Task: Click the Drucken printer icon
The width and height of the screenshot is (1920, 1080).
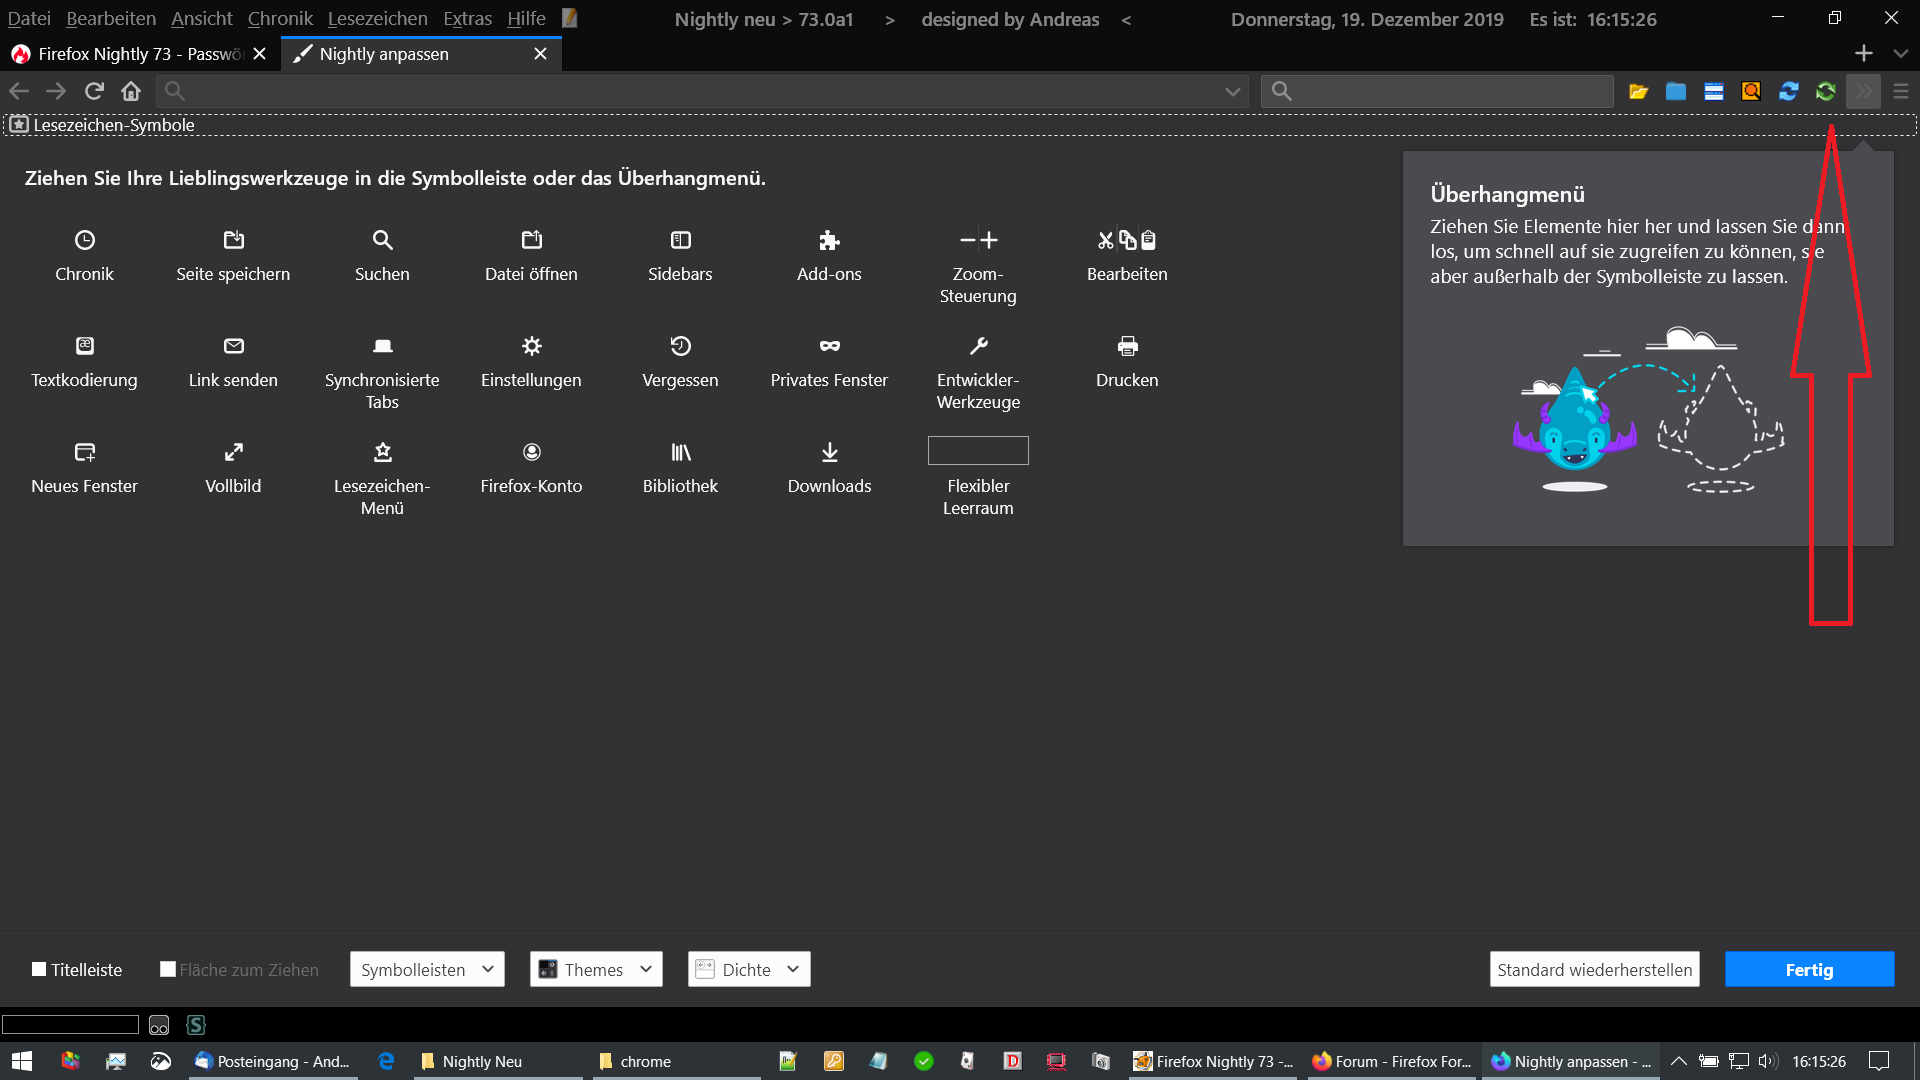Action: pyautogui.click(x=1127, y=346)
